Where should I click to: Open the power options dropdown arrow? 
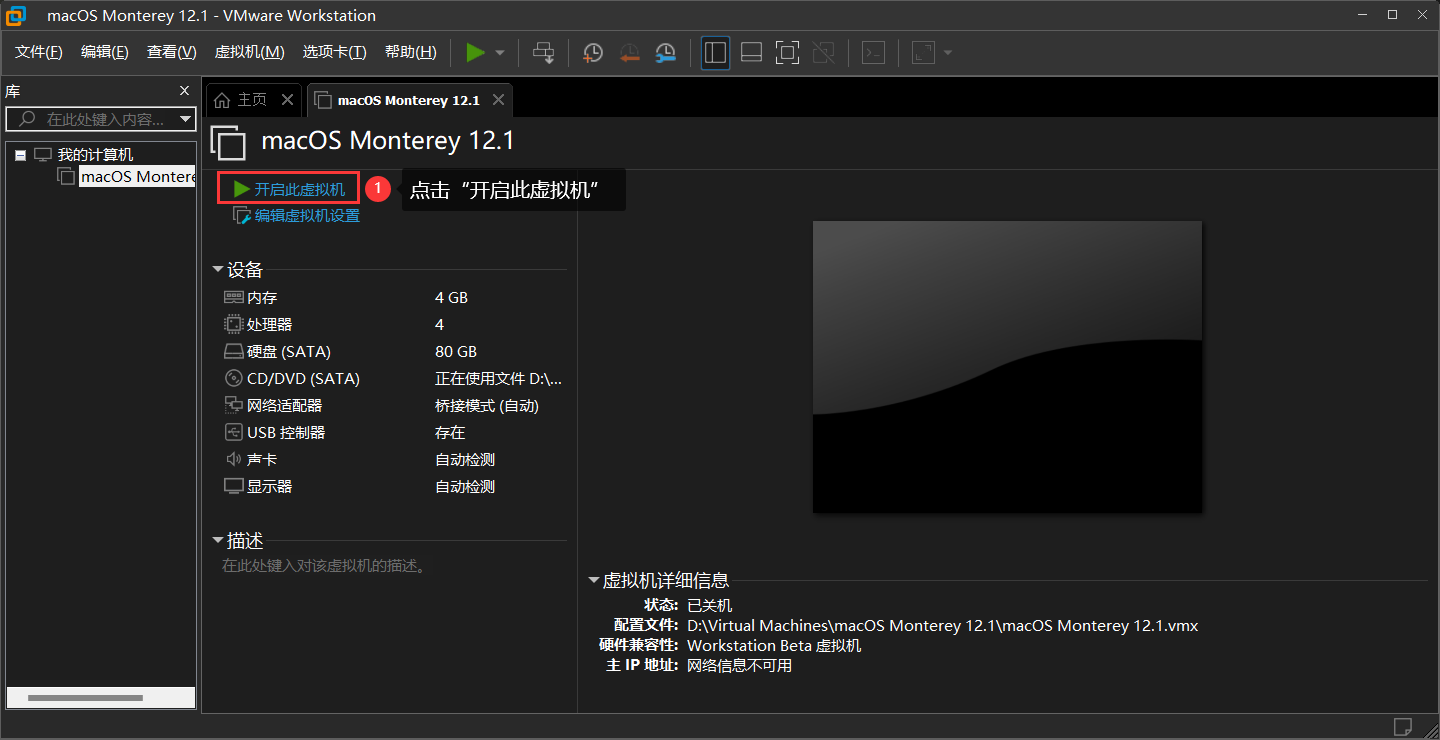click(x=500, y=52)
